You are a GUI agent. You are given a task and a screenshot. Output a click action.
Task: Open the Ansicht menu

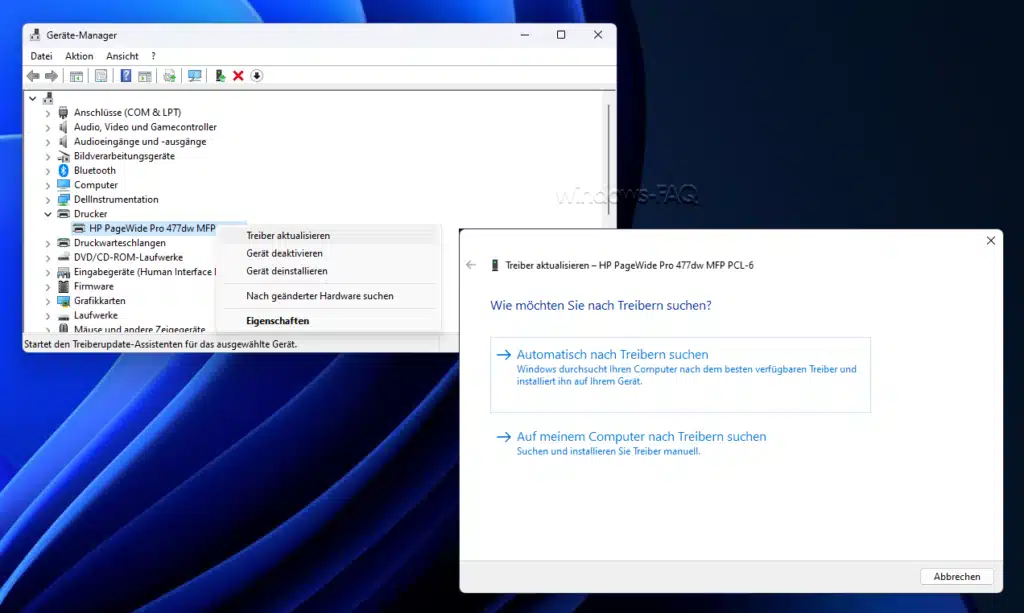(x=122, y=56)
